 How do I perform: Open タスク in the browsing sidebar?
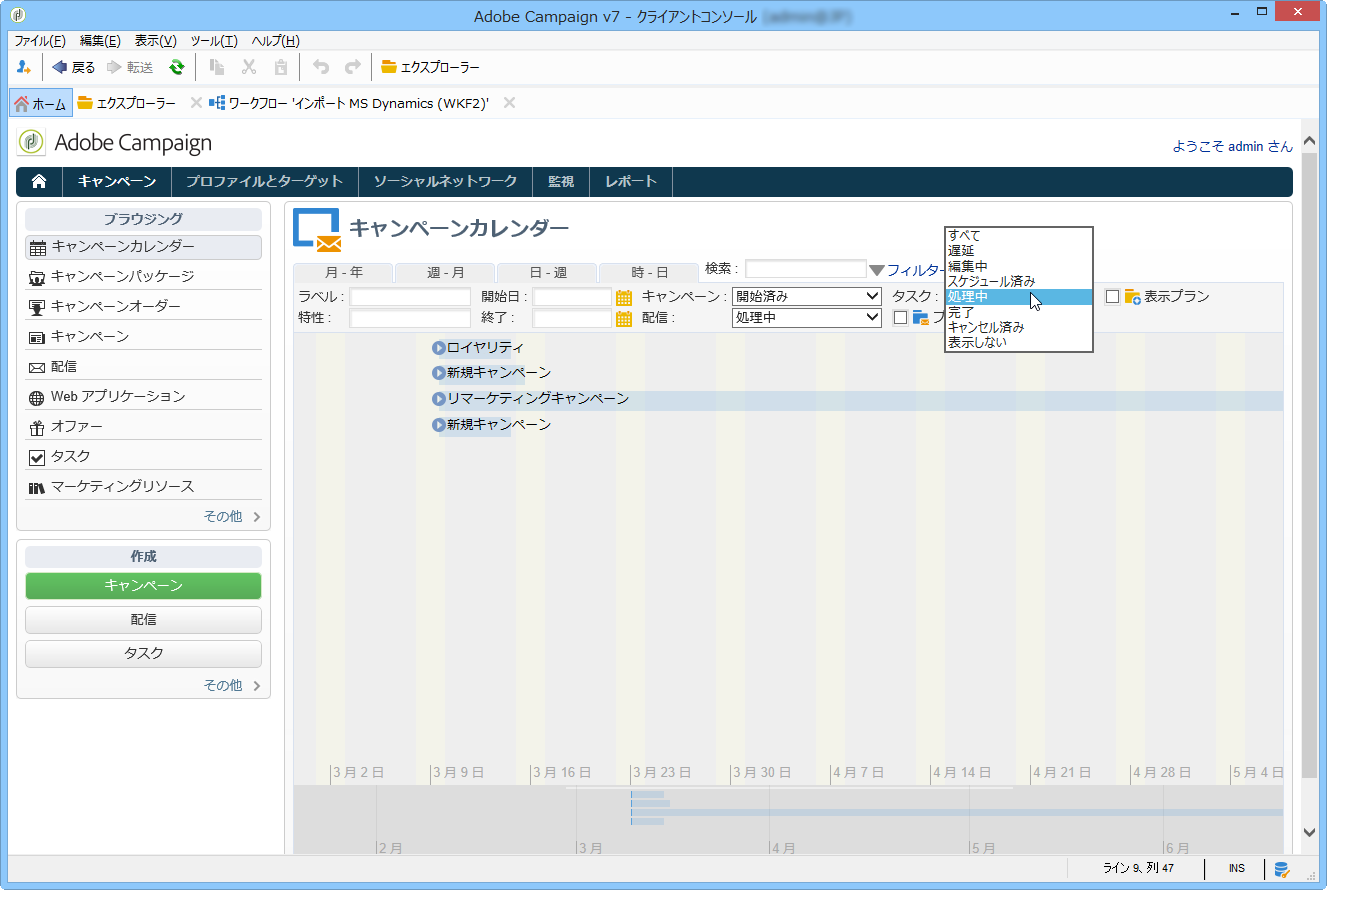tap(143, 457)
